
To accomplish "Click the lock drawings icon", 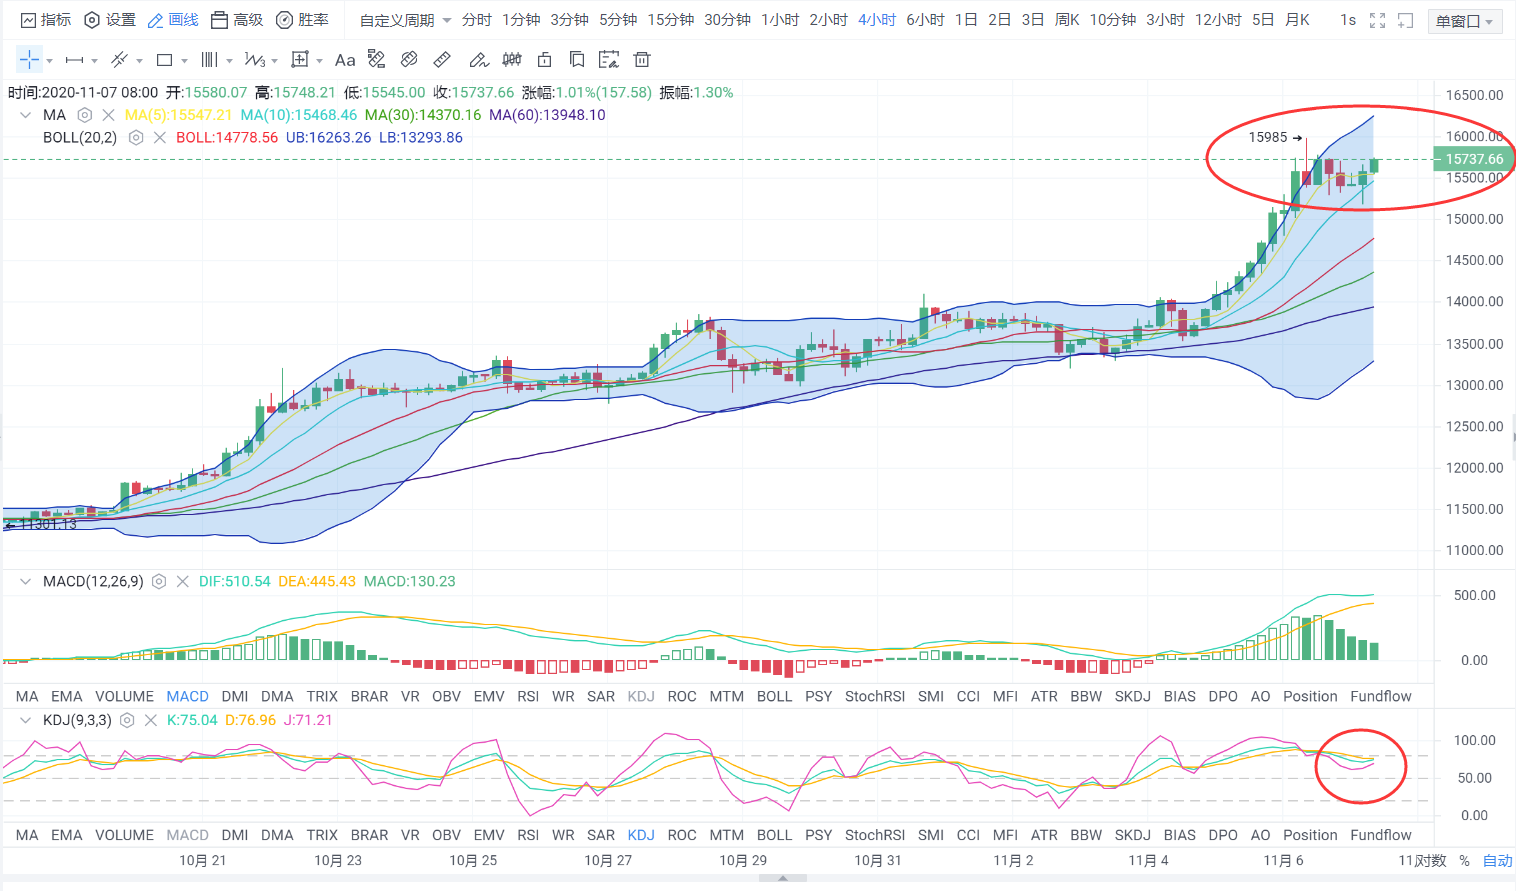I will [x=544, y=60].
